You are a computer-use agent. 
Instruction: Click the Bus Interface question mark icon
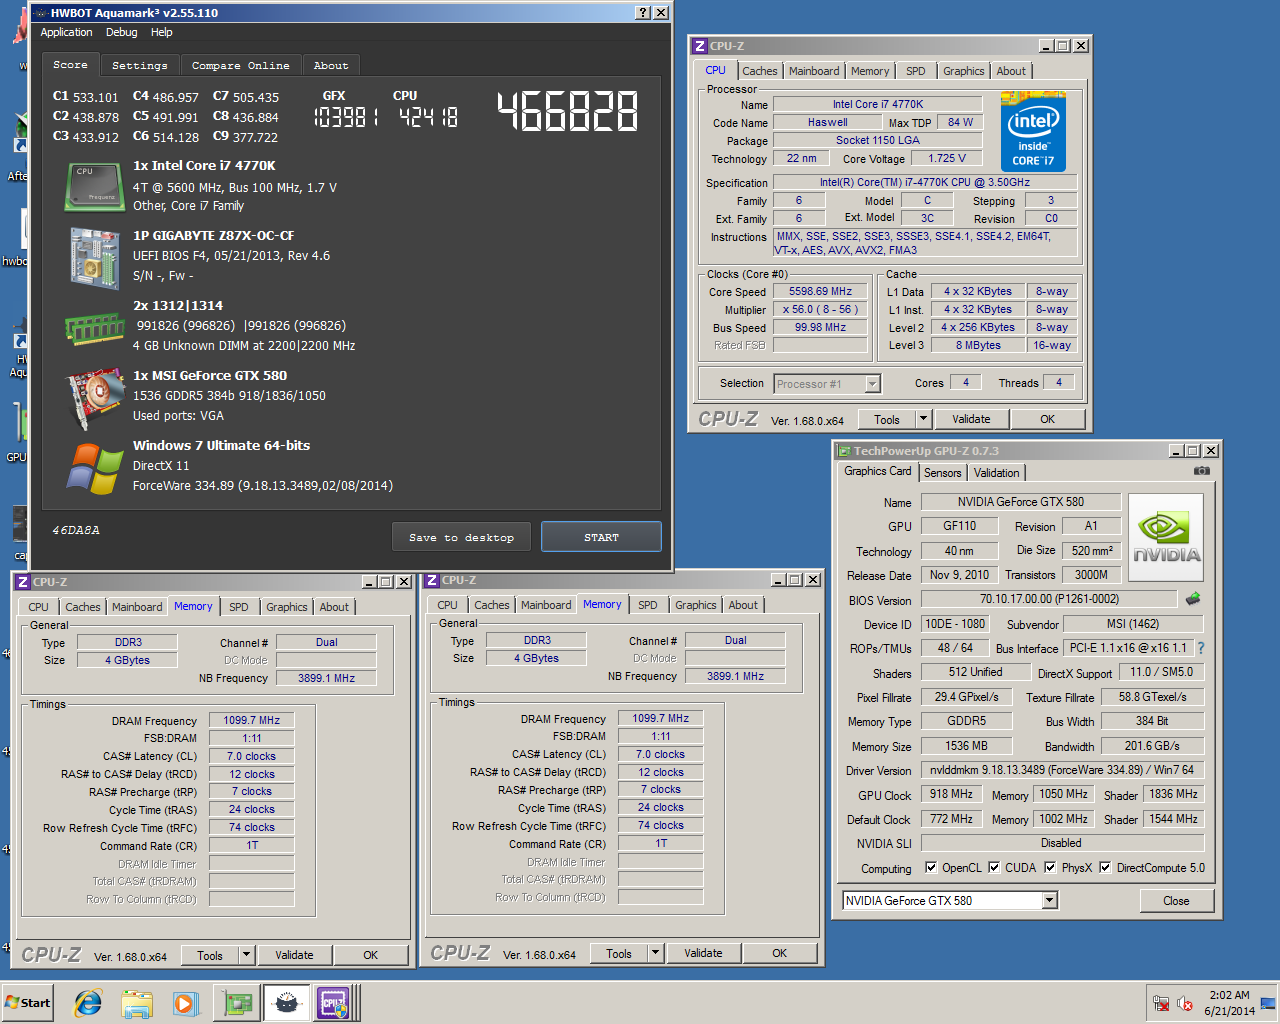[x=1201, y=648]
